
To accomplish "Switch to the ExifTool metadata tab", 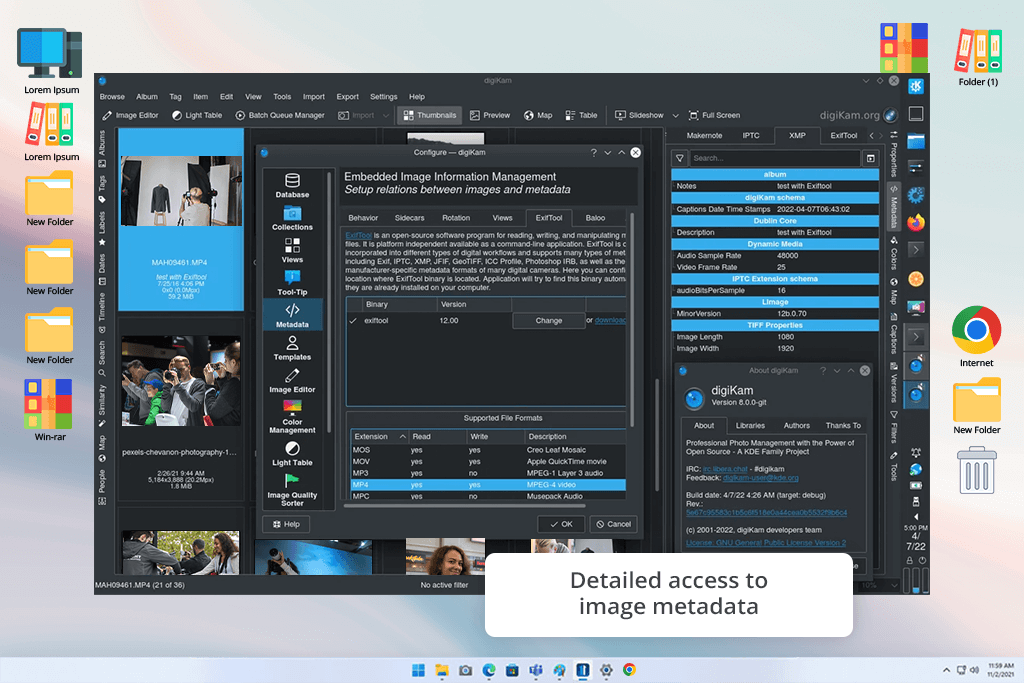I will (844, 136).
